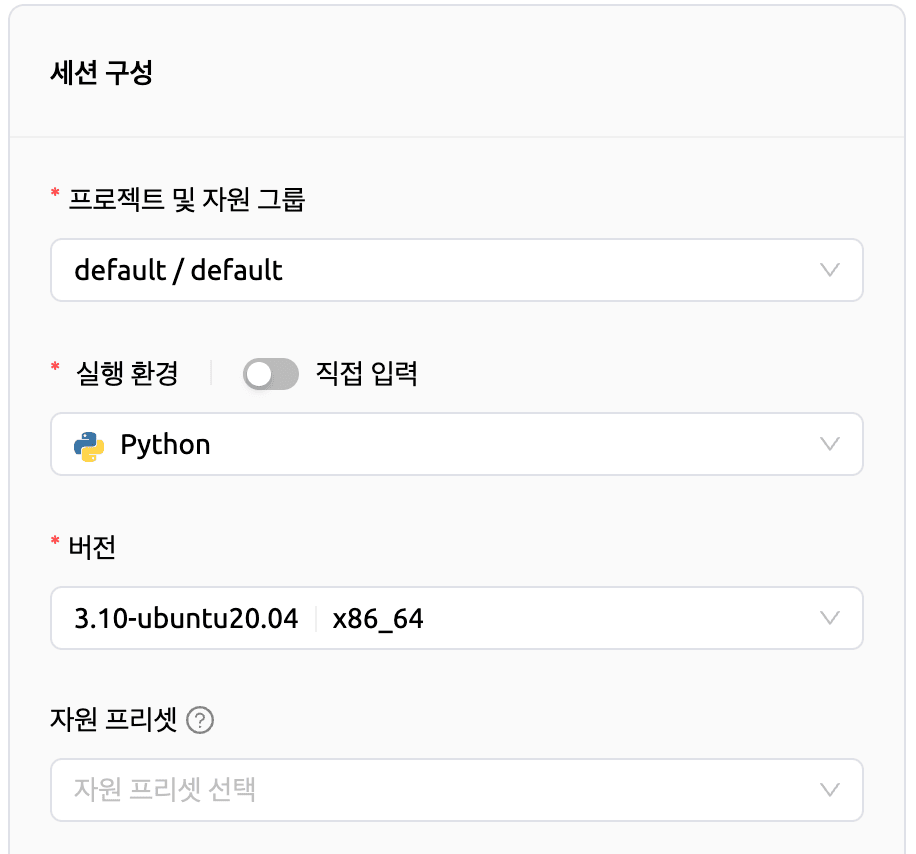The height and width of the screenshot is (854, 916).
Task: Click the chevron on the 버전 selector
Action: 830,618
